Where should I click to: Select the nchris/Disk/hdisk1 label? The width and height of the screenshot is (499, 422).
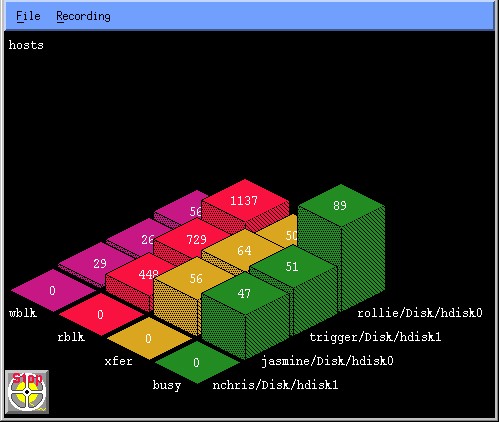(x=275, y=385)
